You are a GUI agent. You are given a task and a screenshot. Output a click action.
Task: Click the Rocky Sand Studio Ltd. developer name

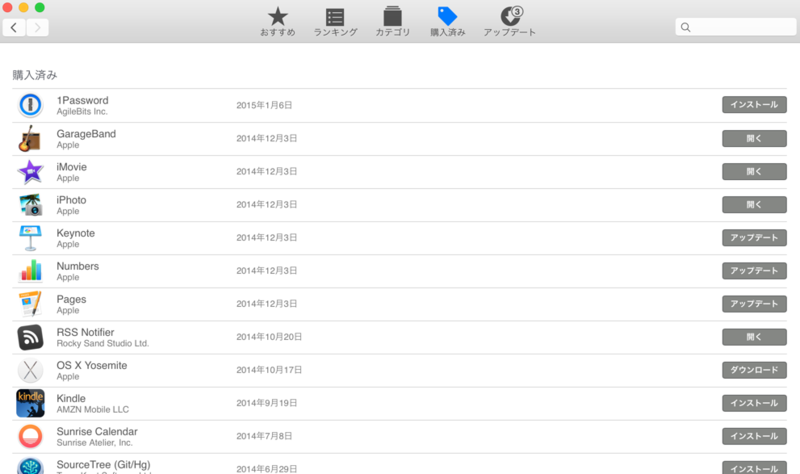(103, 343)
